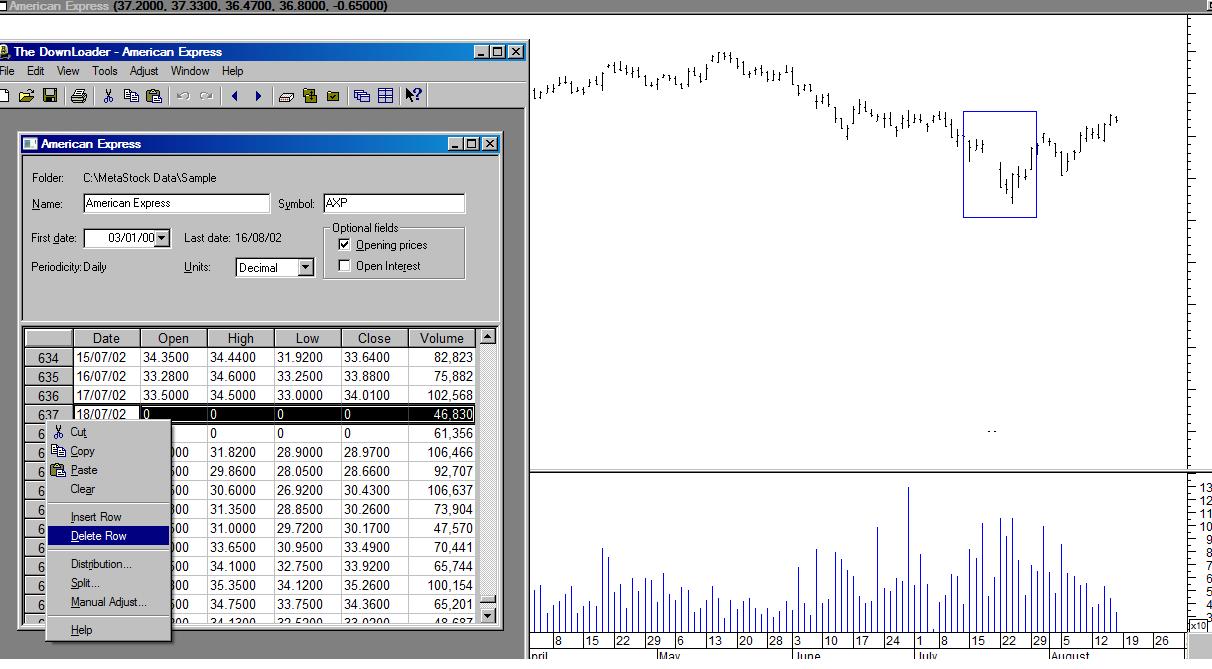Viewport: 1212px width, 669px height.
Task: Click the table's vertical scrollbar thumb
Action: pos(487,600)
